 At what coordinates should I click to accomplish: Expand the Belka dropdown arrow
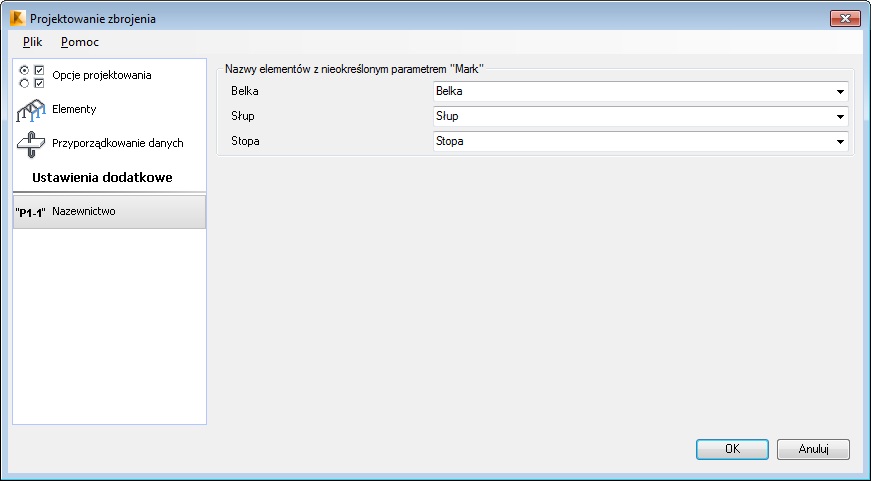click(840, 92)
